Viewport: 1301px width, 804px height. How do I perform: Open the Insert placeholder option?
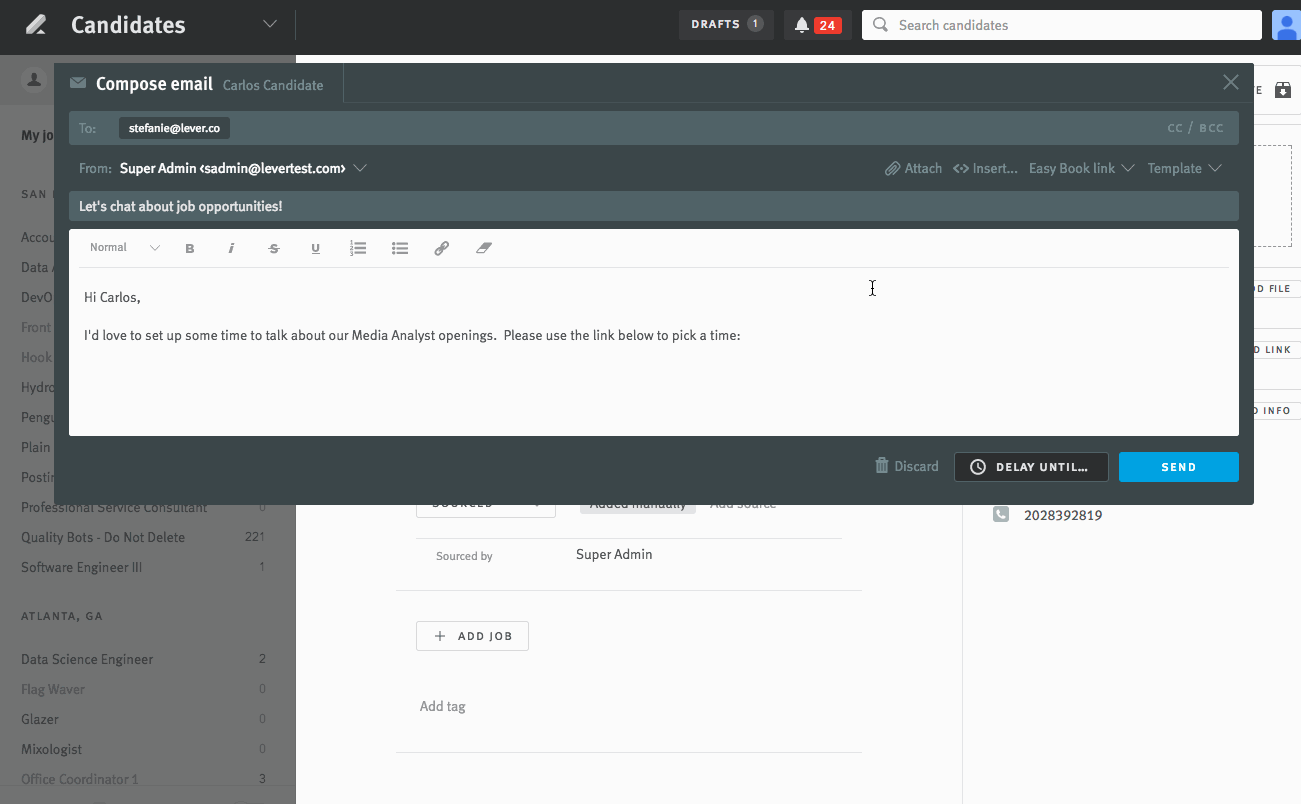click(986, 168)
